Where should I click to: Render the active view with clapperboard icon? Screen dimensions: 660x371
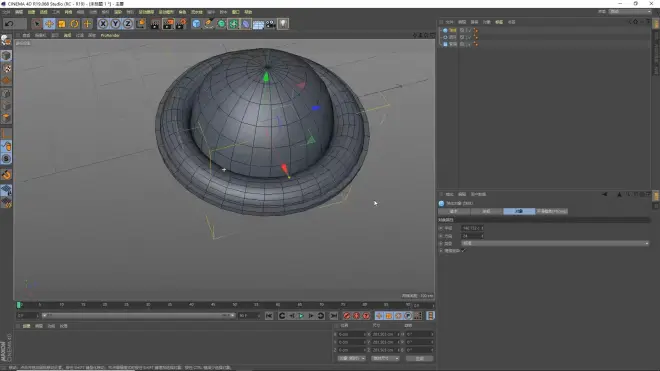(x=155, y=24)
